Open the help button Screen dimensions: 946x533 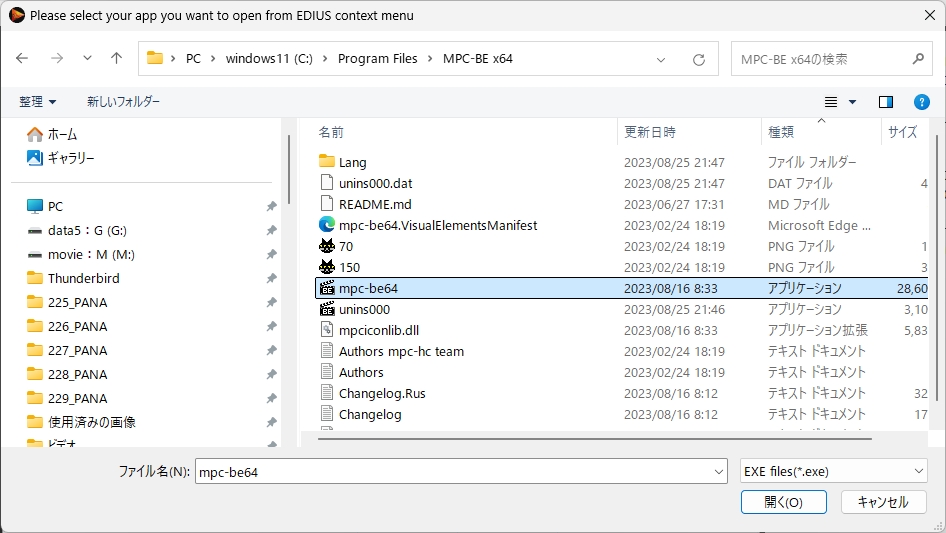coord(921,102)
